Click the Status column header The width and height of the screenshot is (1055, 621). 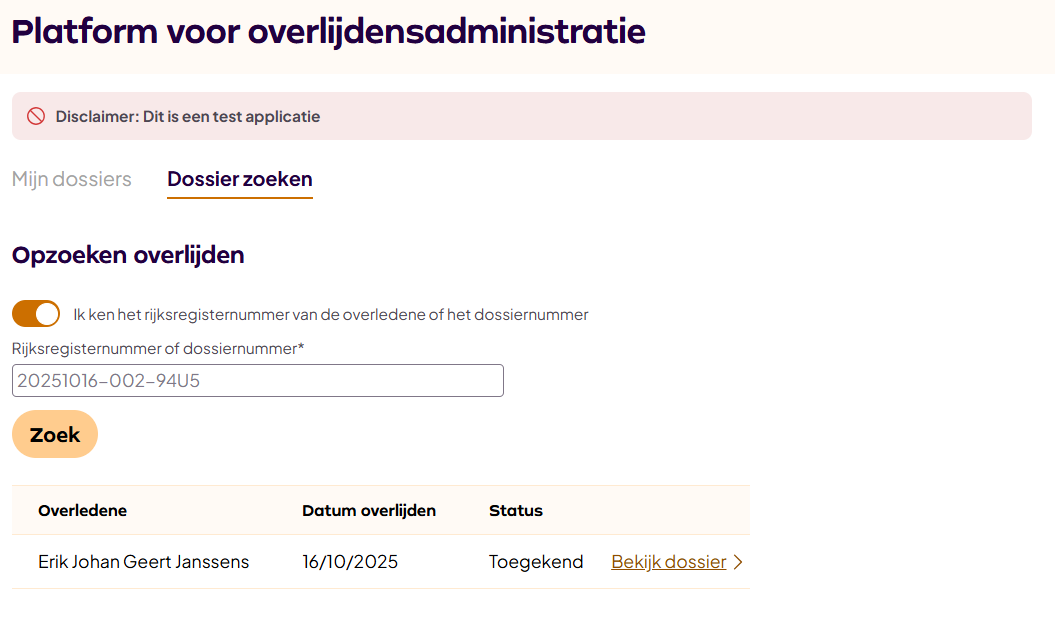click(516, 511)
